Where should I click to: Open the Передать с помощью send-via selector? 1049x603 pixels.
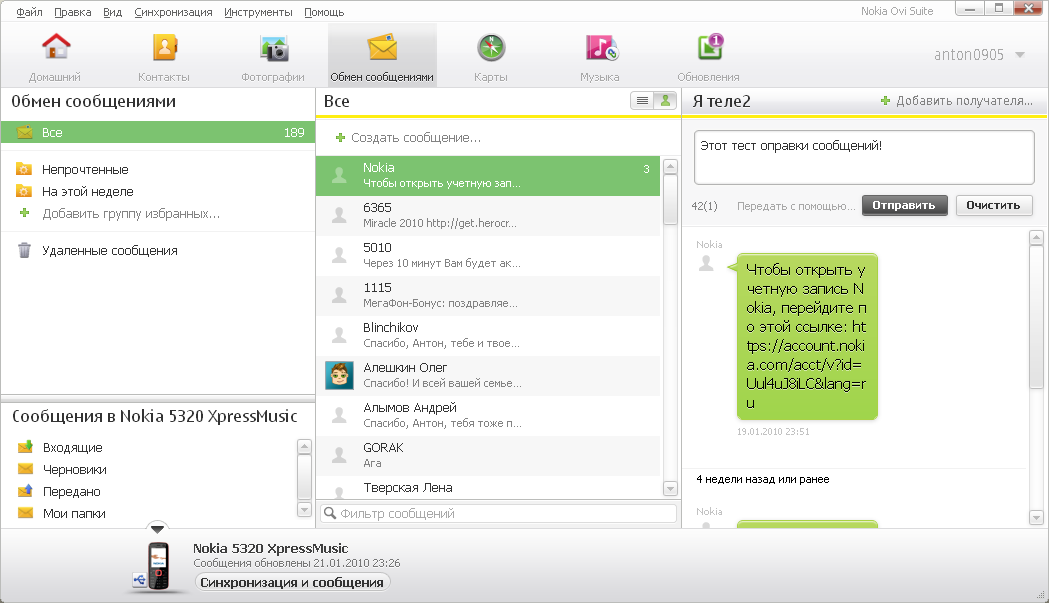point(795,206)
